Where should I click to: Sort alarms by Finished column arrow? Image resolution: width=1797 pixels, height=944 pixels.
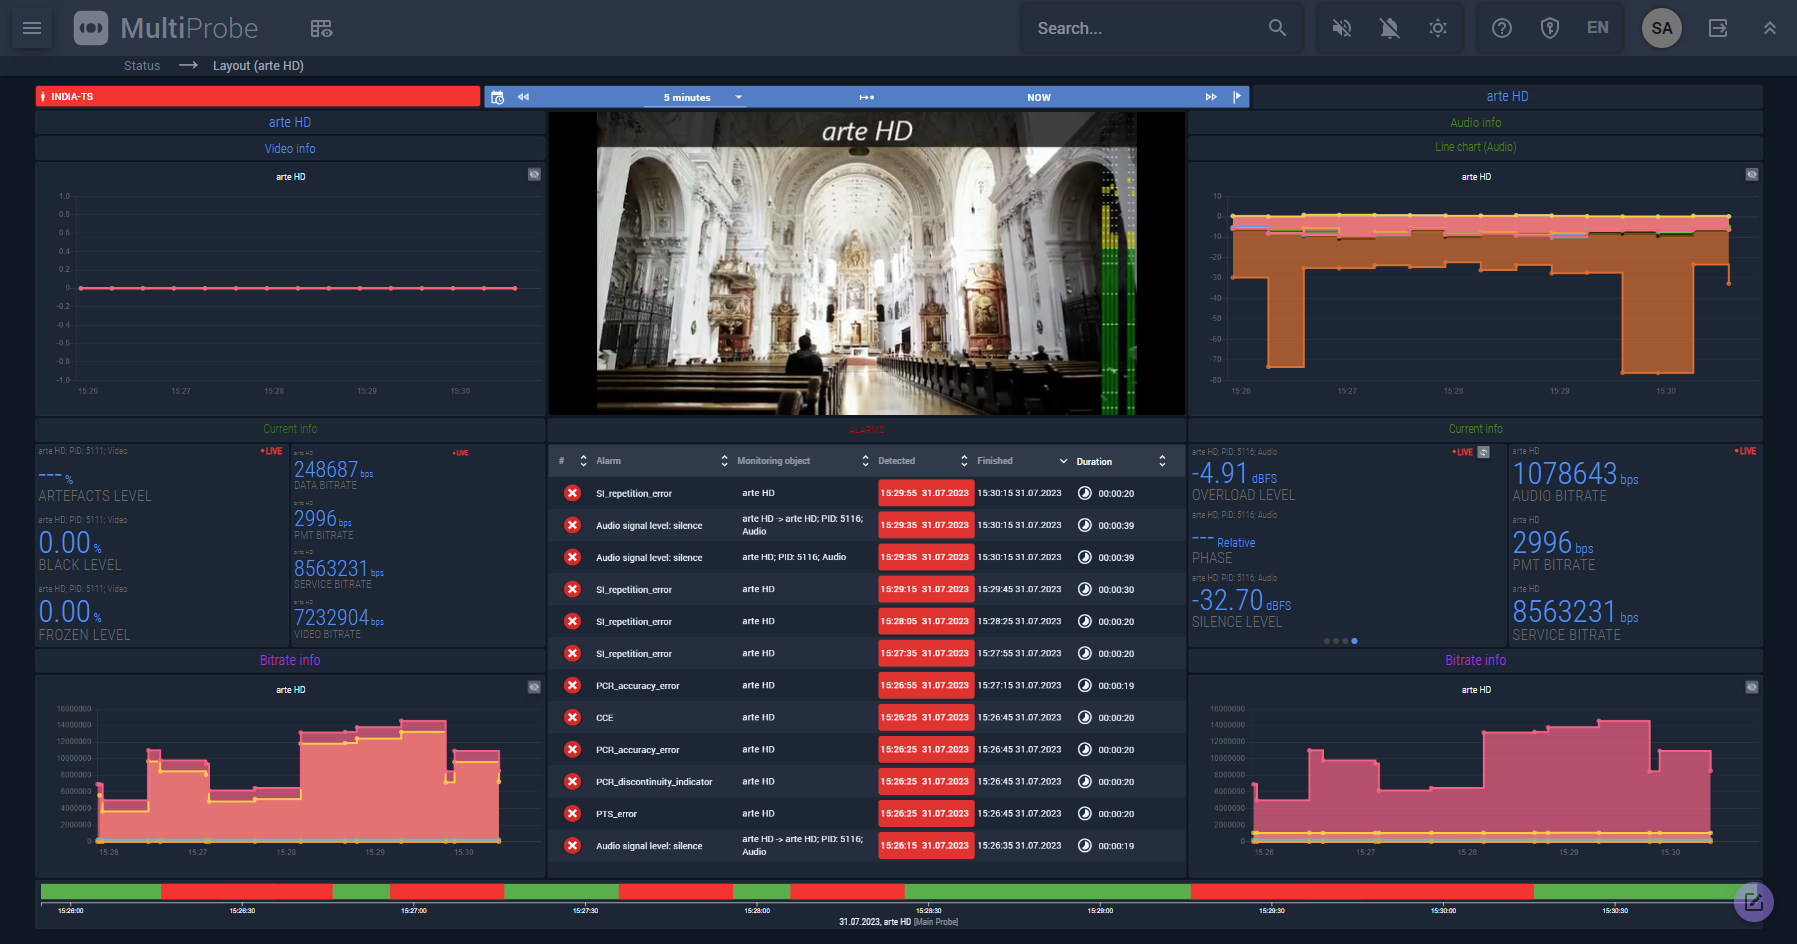(x=1063, y=461)
